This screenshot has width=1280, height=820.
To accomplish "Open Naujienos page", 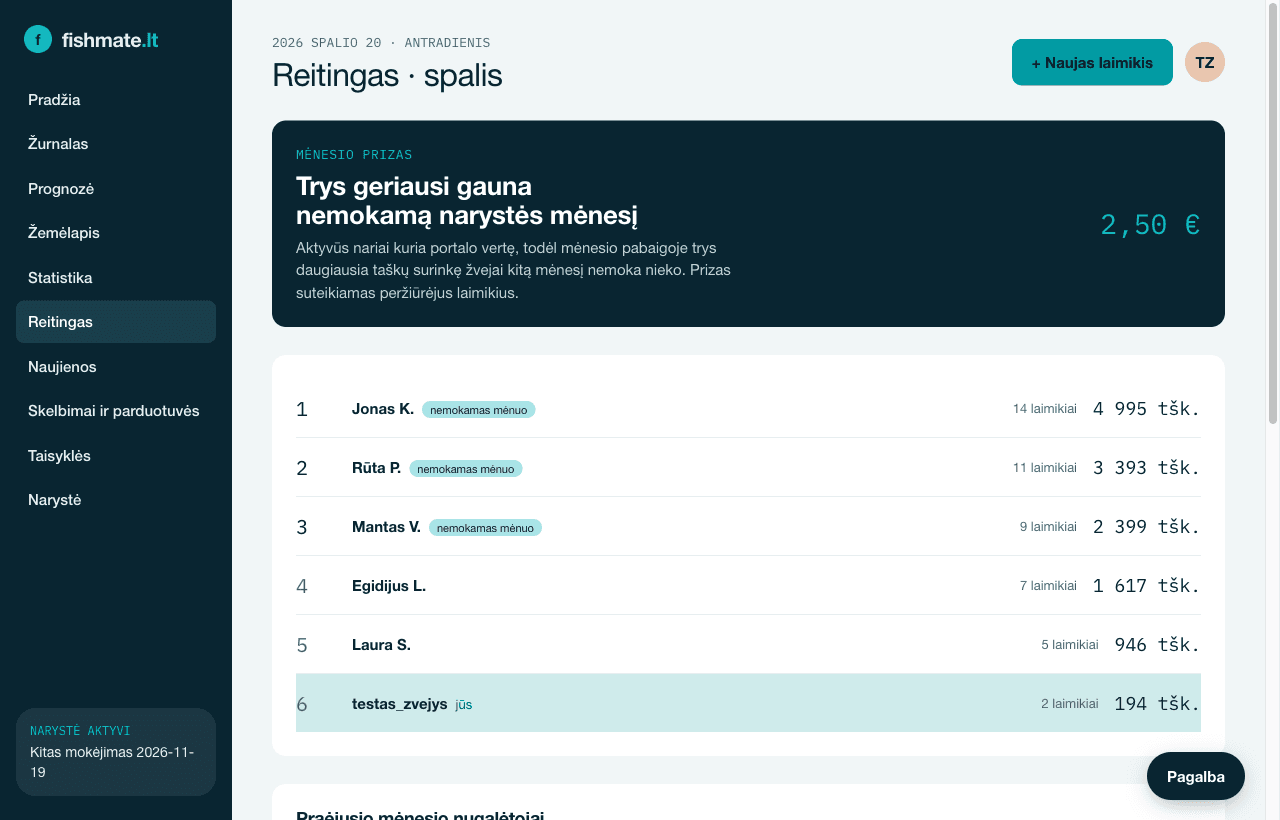I will [x=116, y=367].
